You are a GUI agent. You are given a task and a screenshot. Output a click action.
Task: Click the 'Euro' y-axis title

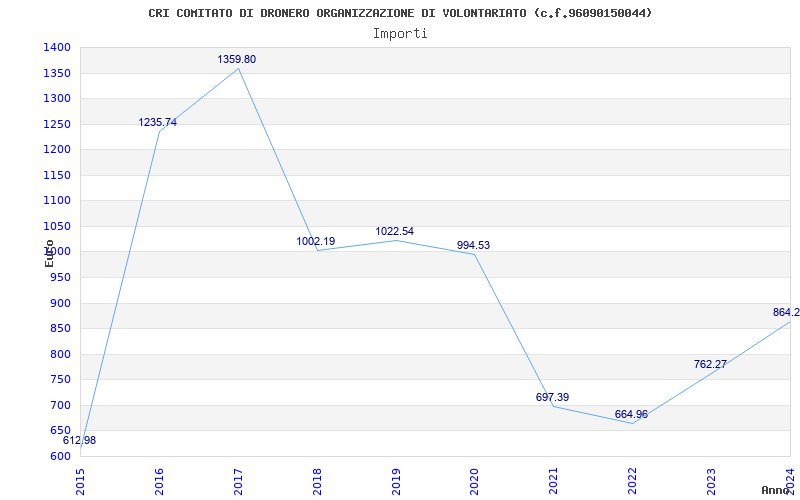pos(49,253)
